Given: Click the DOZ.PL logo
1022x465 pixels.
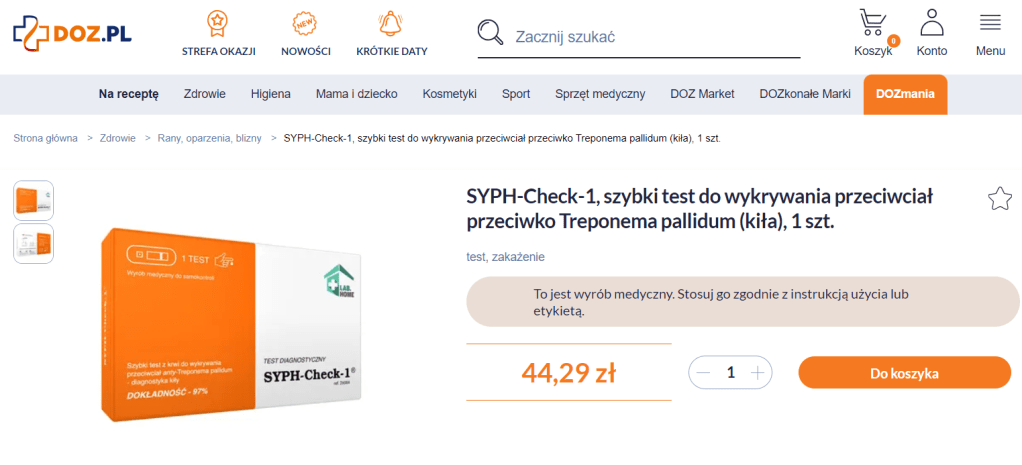Looking at the screenshot, I should (72, 34).
